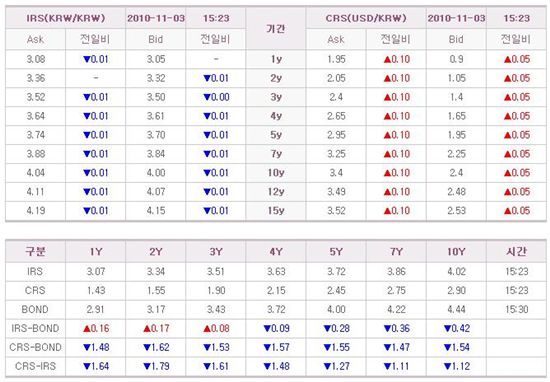Click CRS Ask value 1.95

(x=336, y=59)
